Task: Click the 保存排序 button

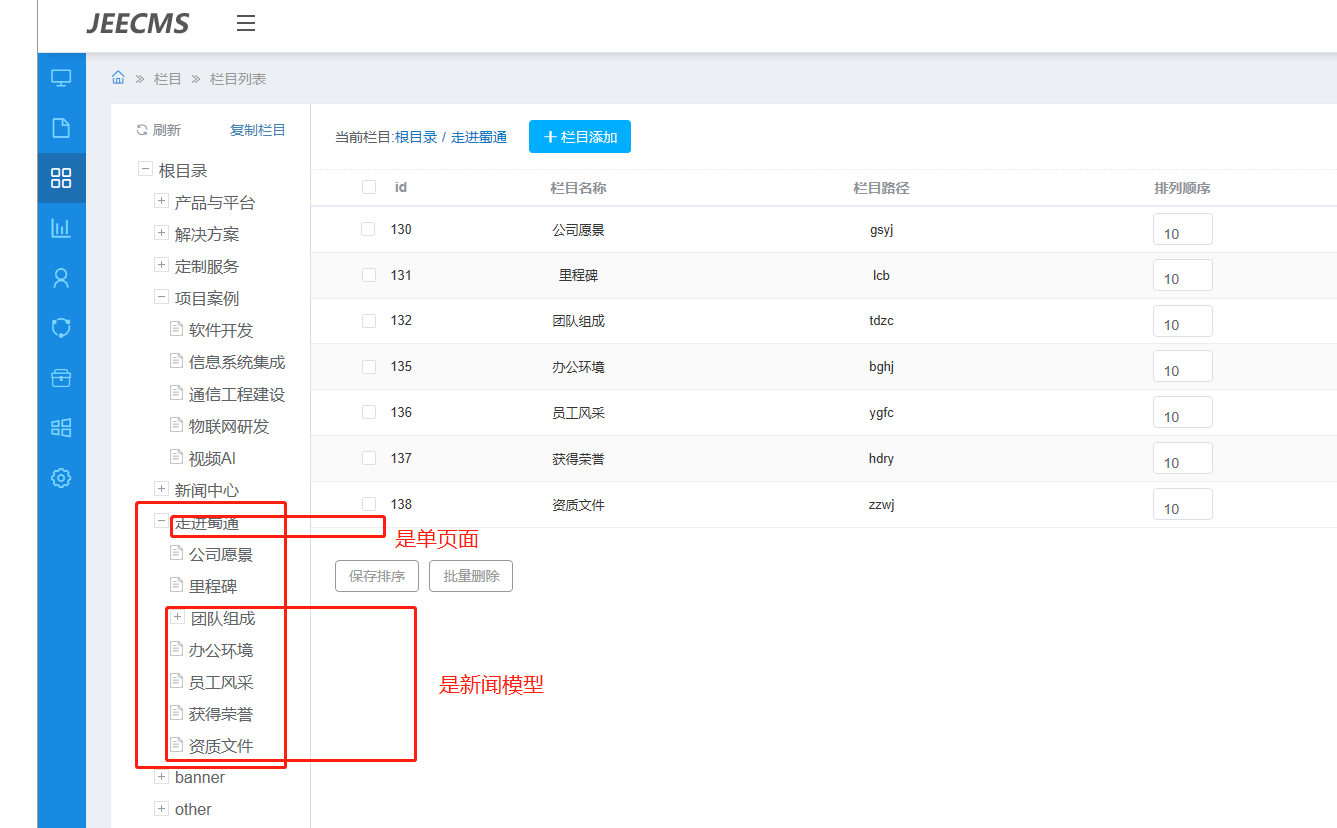Action: (377, 576)
